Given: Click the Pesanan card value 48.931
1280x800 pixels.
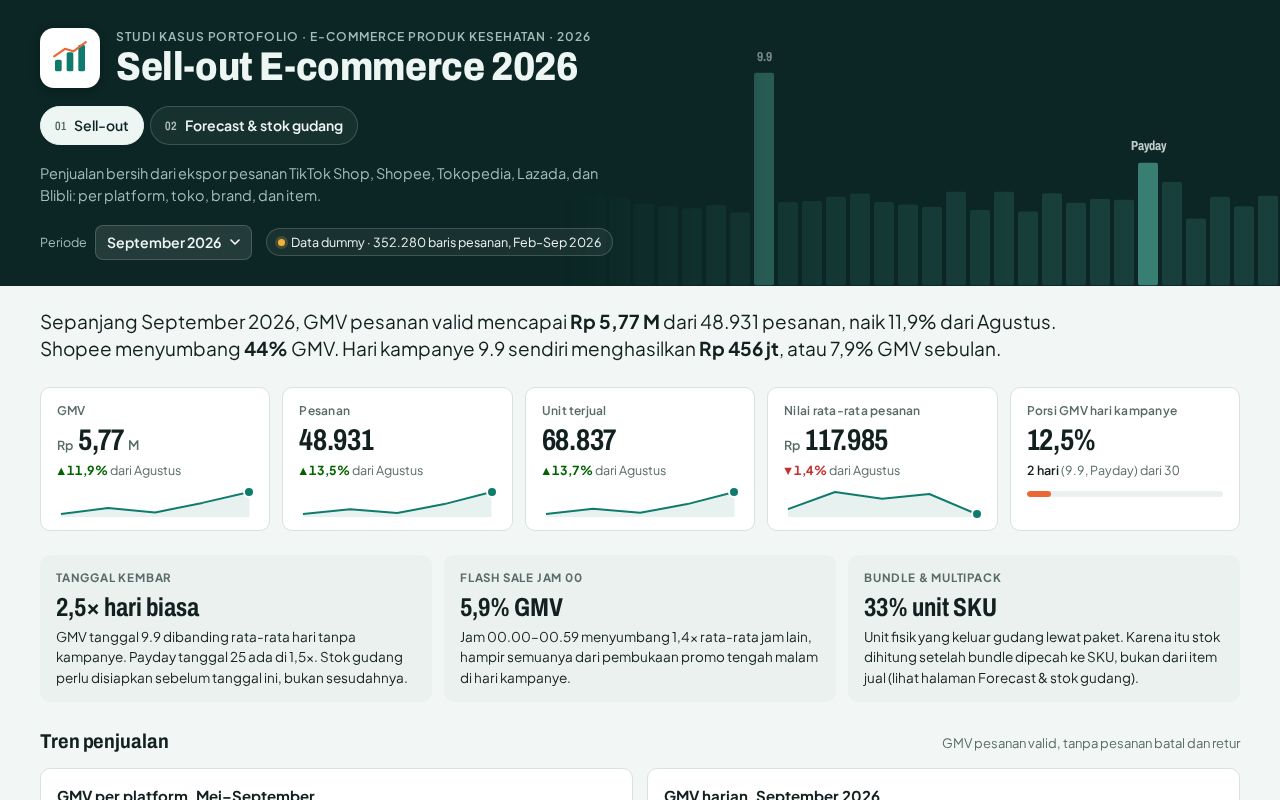Looking at the screenshot, I should (x=336, y=441).
